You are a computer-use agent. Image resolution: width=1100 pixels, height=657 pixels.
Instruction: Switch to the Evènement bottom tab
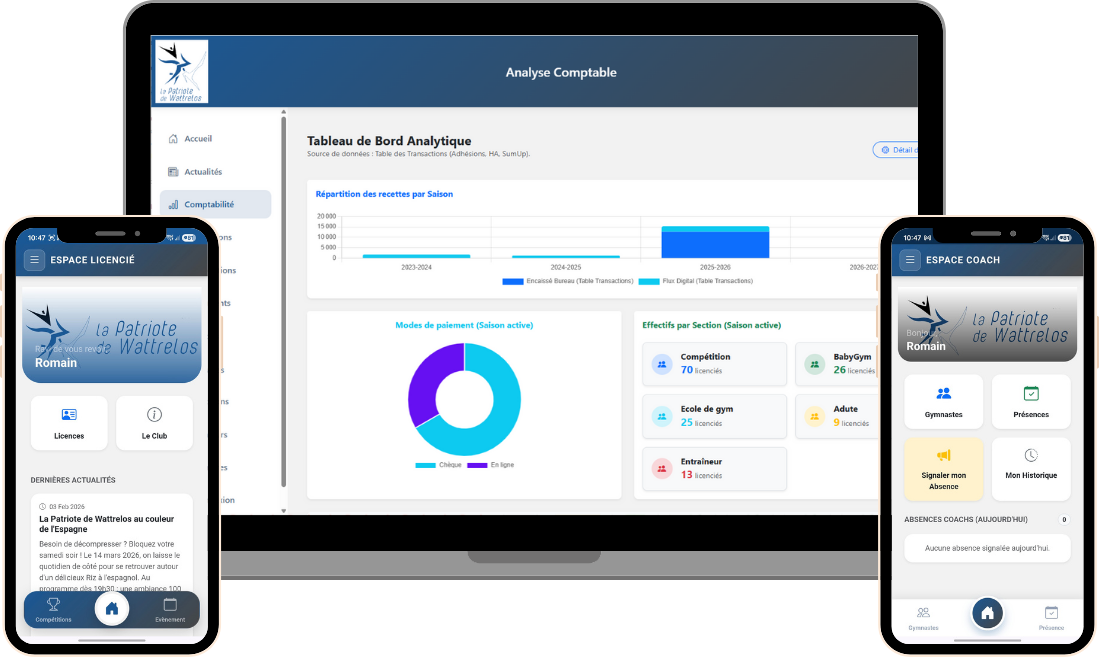click(x=170, y=610)
